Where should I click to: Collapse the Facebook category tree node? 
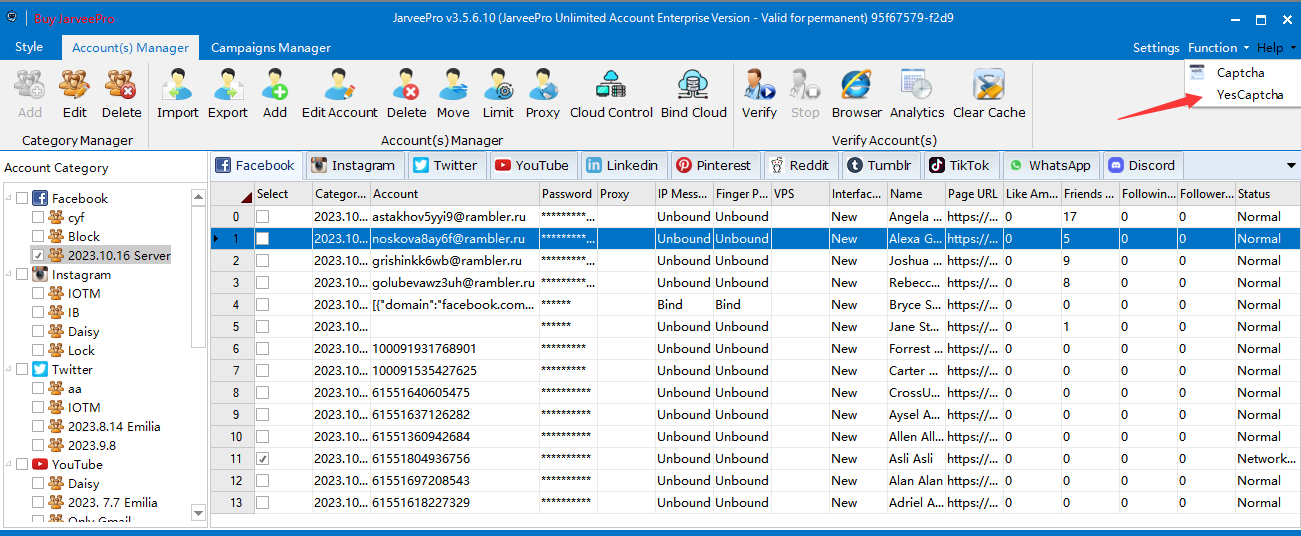(x=9, y=198)
